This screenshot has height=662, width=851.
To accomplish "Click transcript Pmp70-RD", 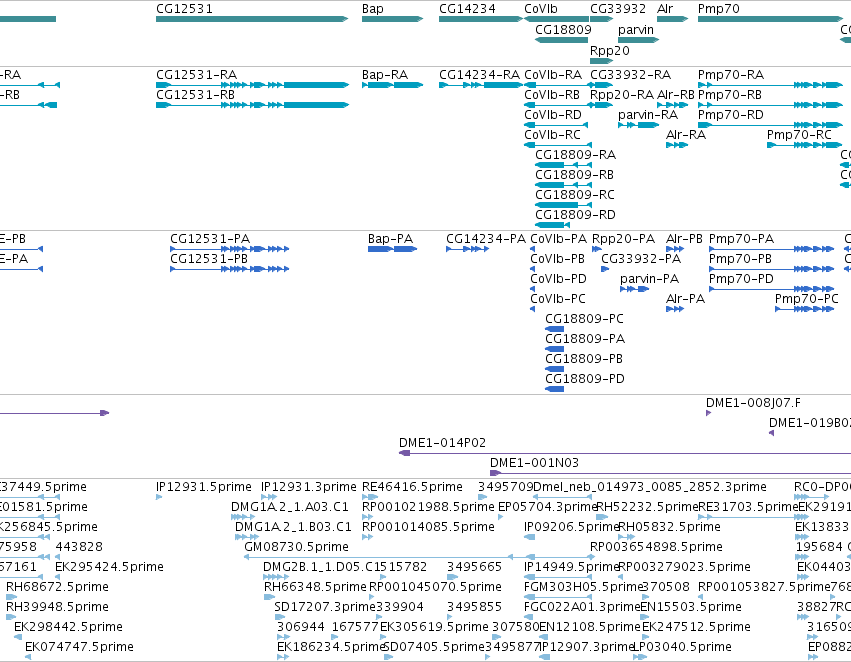I will tap(730, 114).
